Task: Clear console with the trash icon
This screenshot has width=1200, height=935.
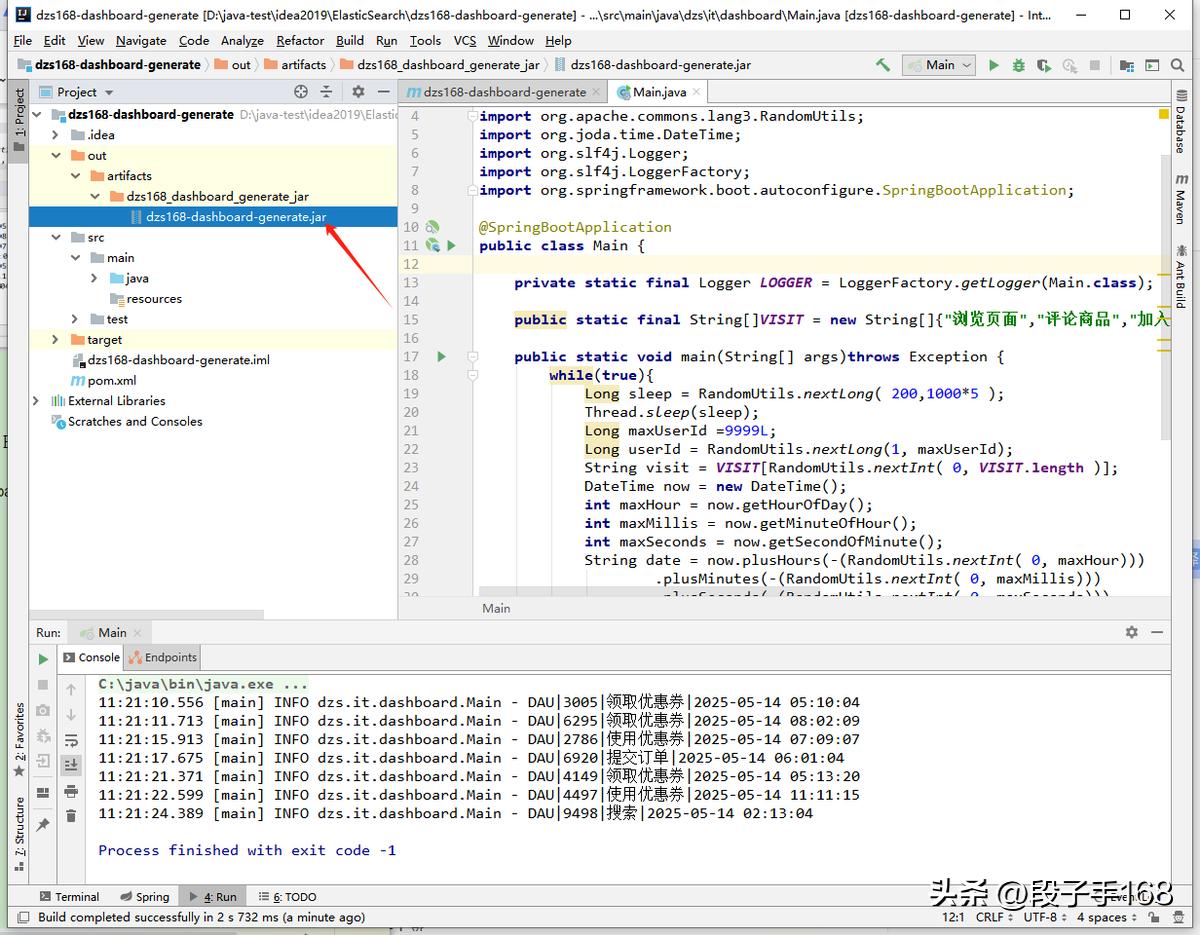Action: click(x=71, y=816)
